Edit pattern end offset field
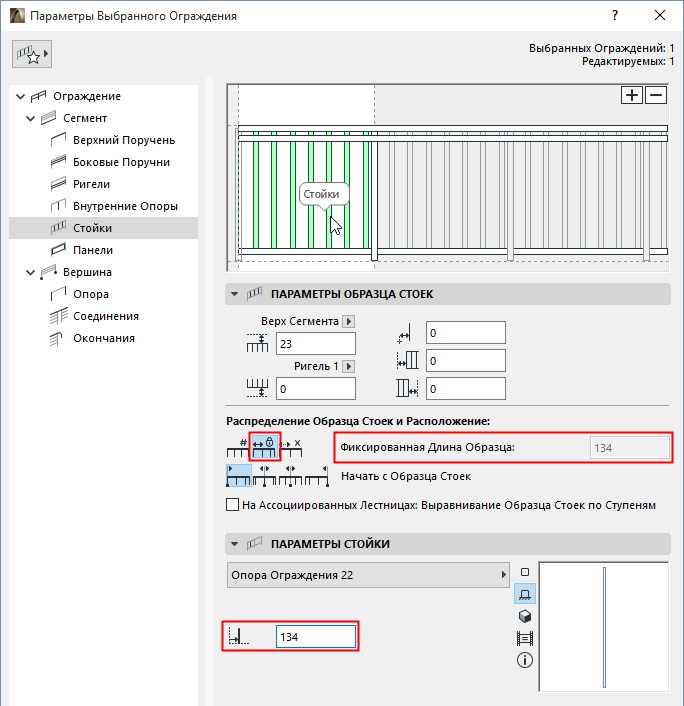Viewport: 684px width, 706px height. [x=466, y=389]
